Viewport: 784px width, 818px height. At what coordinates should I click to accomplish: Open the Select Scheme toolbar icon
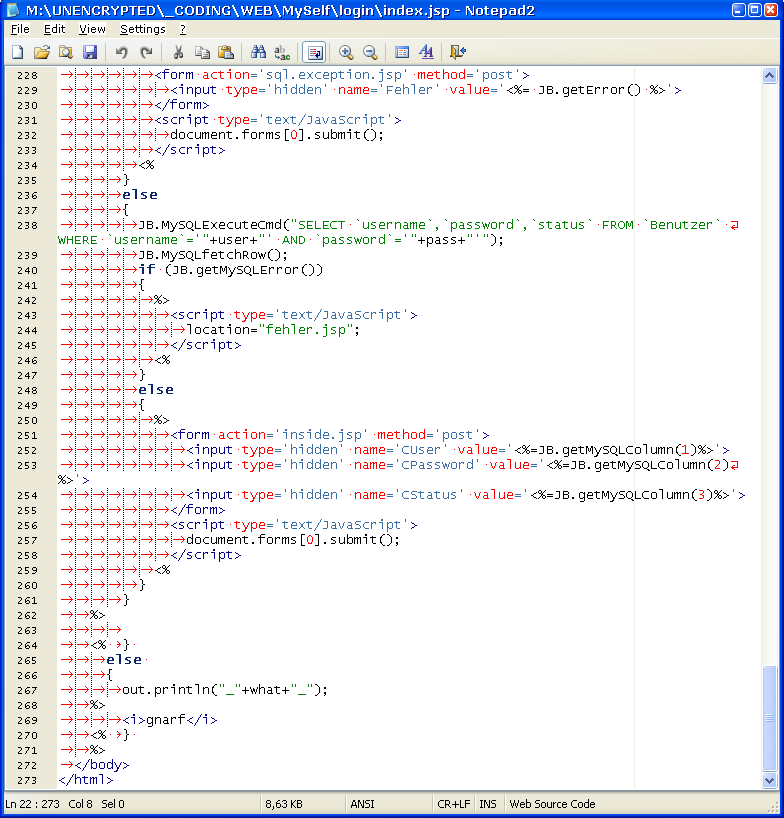pos(402,52)
